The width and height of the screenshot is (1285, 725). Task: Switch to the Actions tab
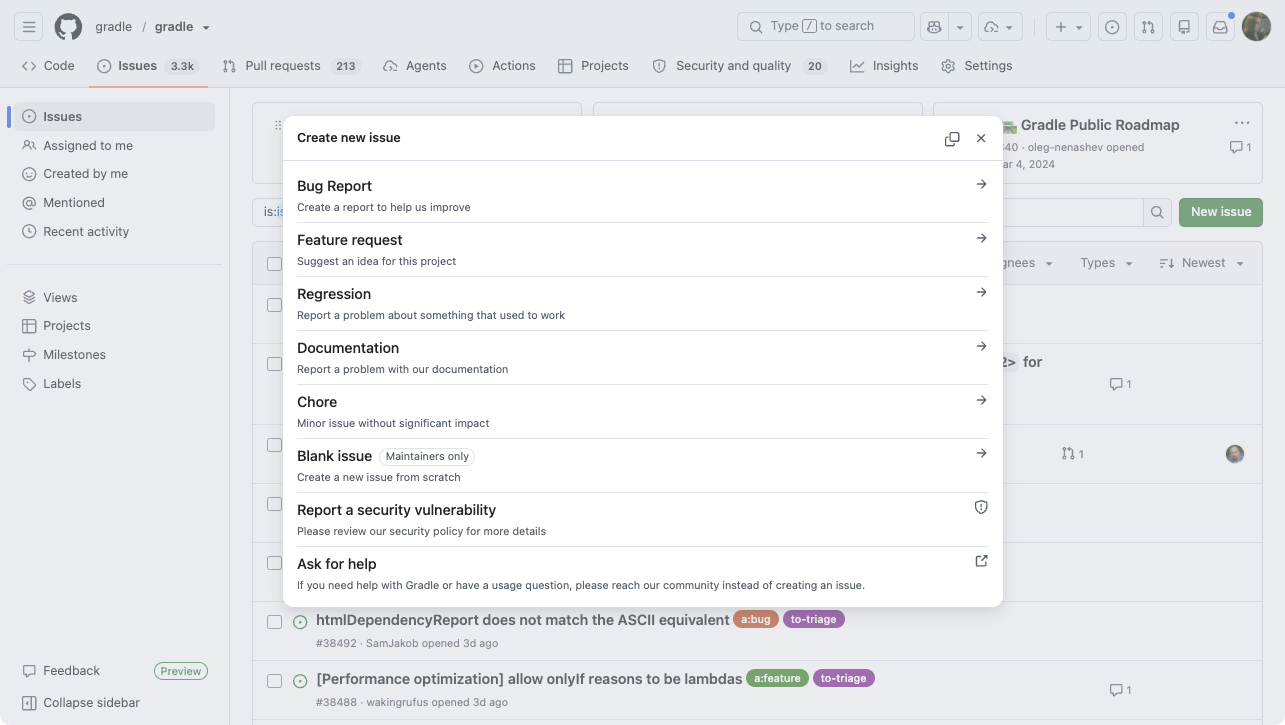coord(503,66)
